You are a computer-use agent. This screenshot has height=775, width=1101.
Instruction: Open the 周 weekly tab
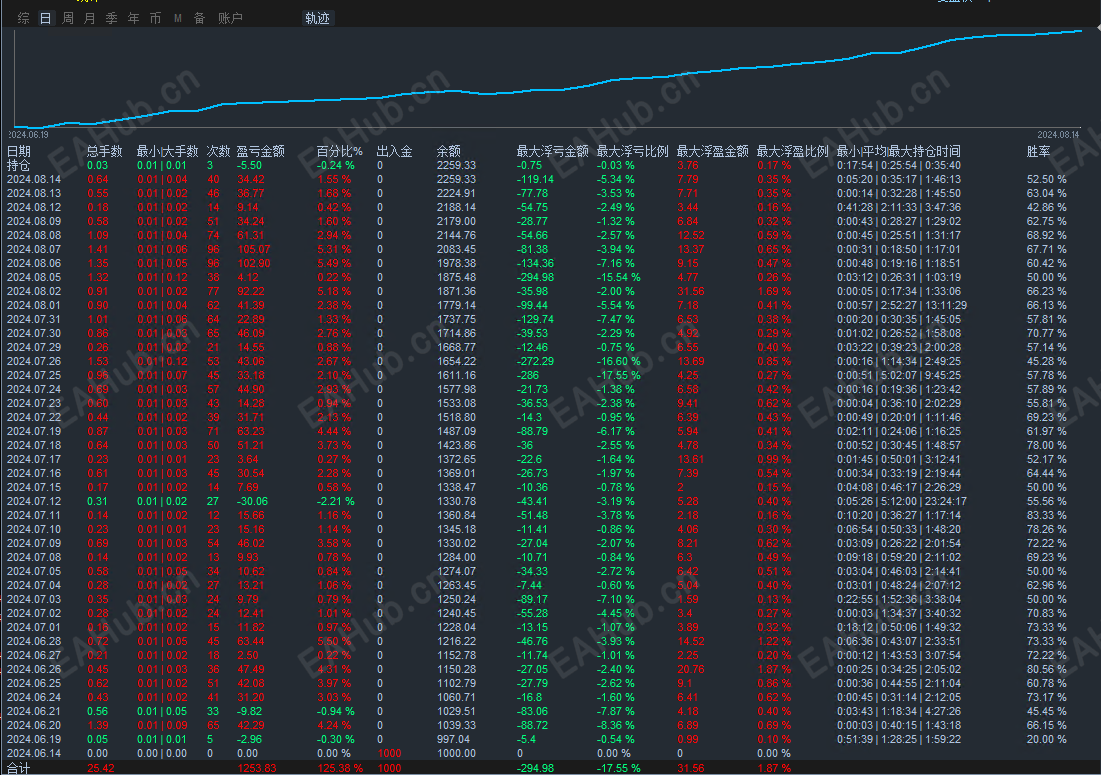click(67, 18)
